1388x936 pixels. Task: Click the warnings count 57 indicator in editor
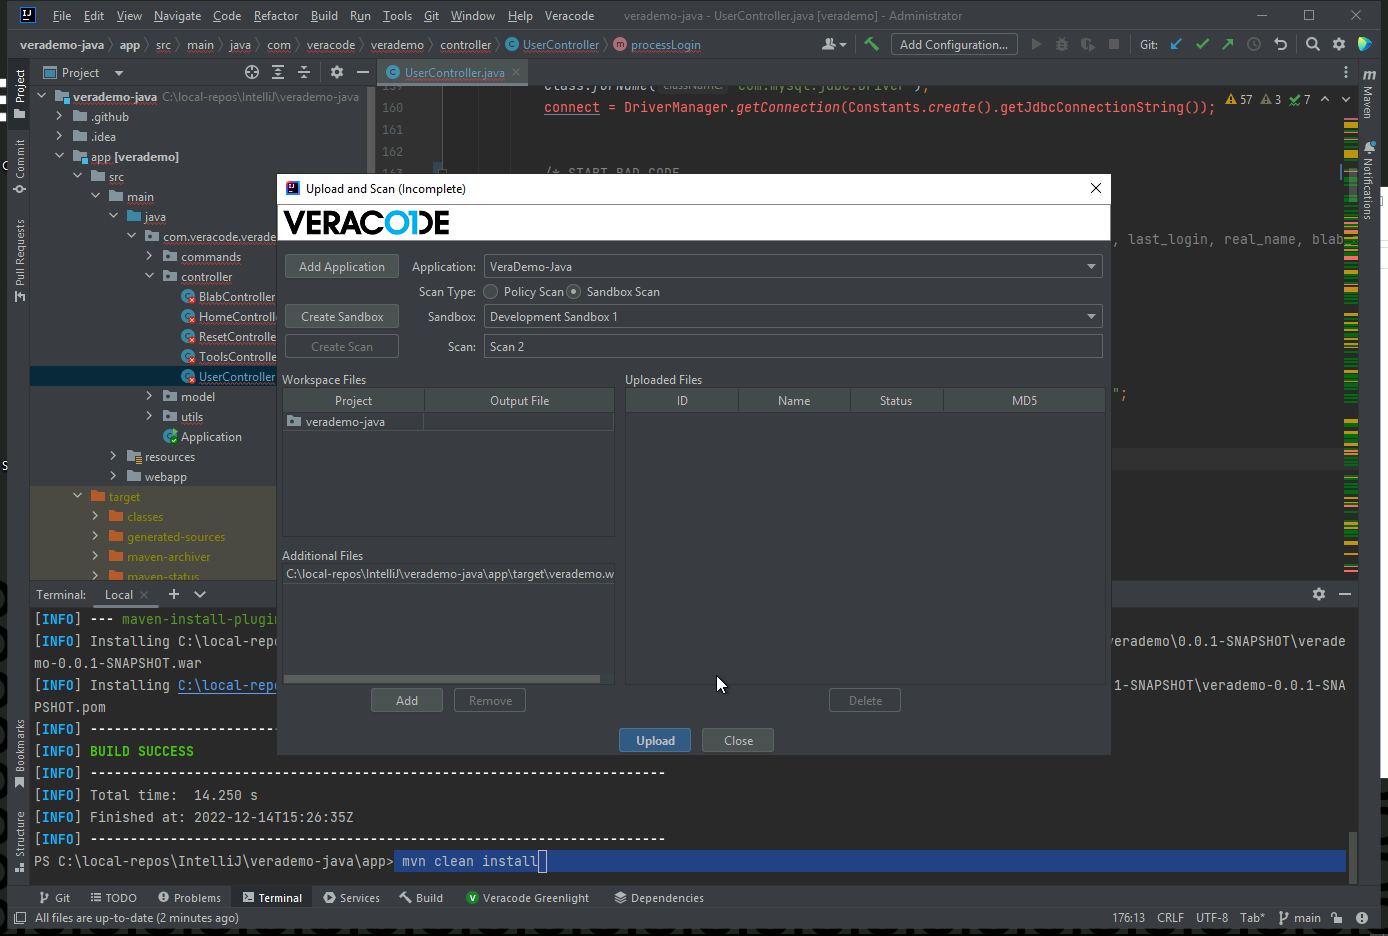coord(1239,99)
